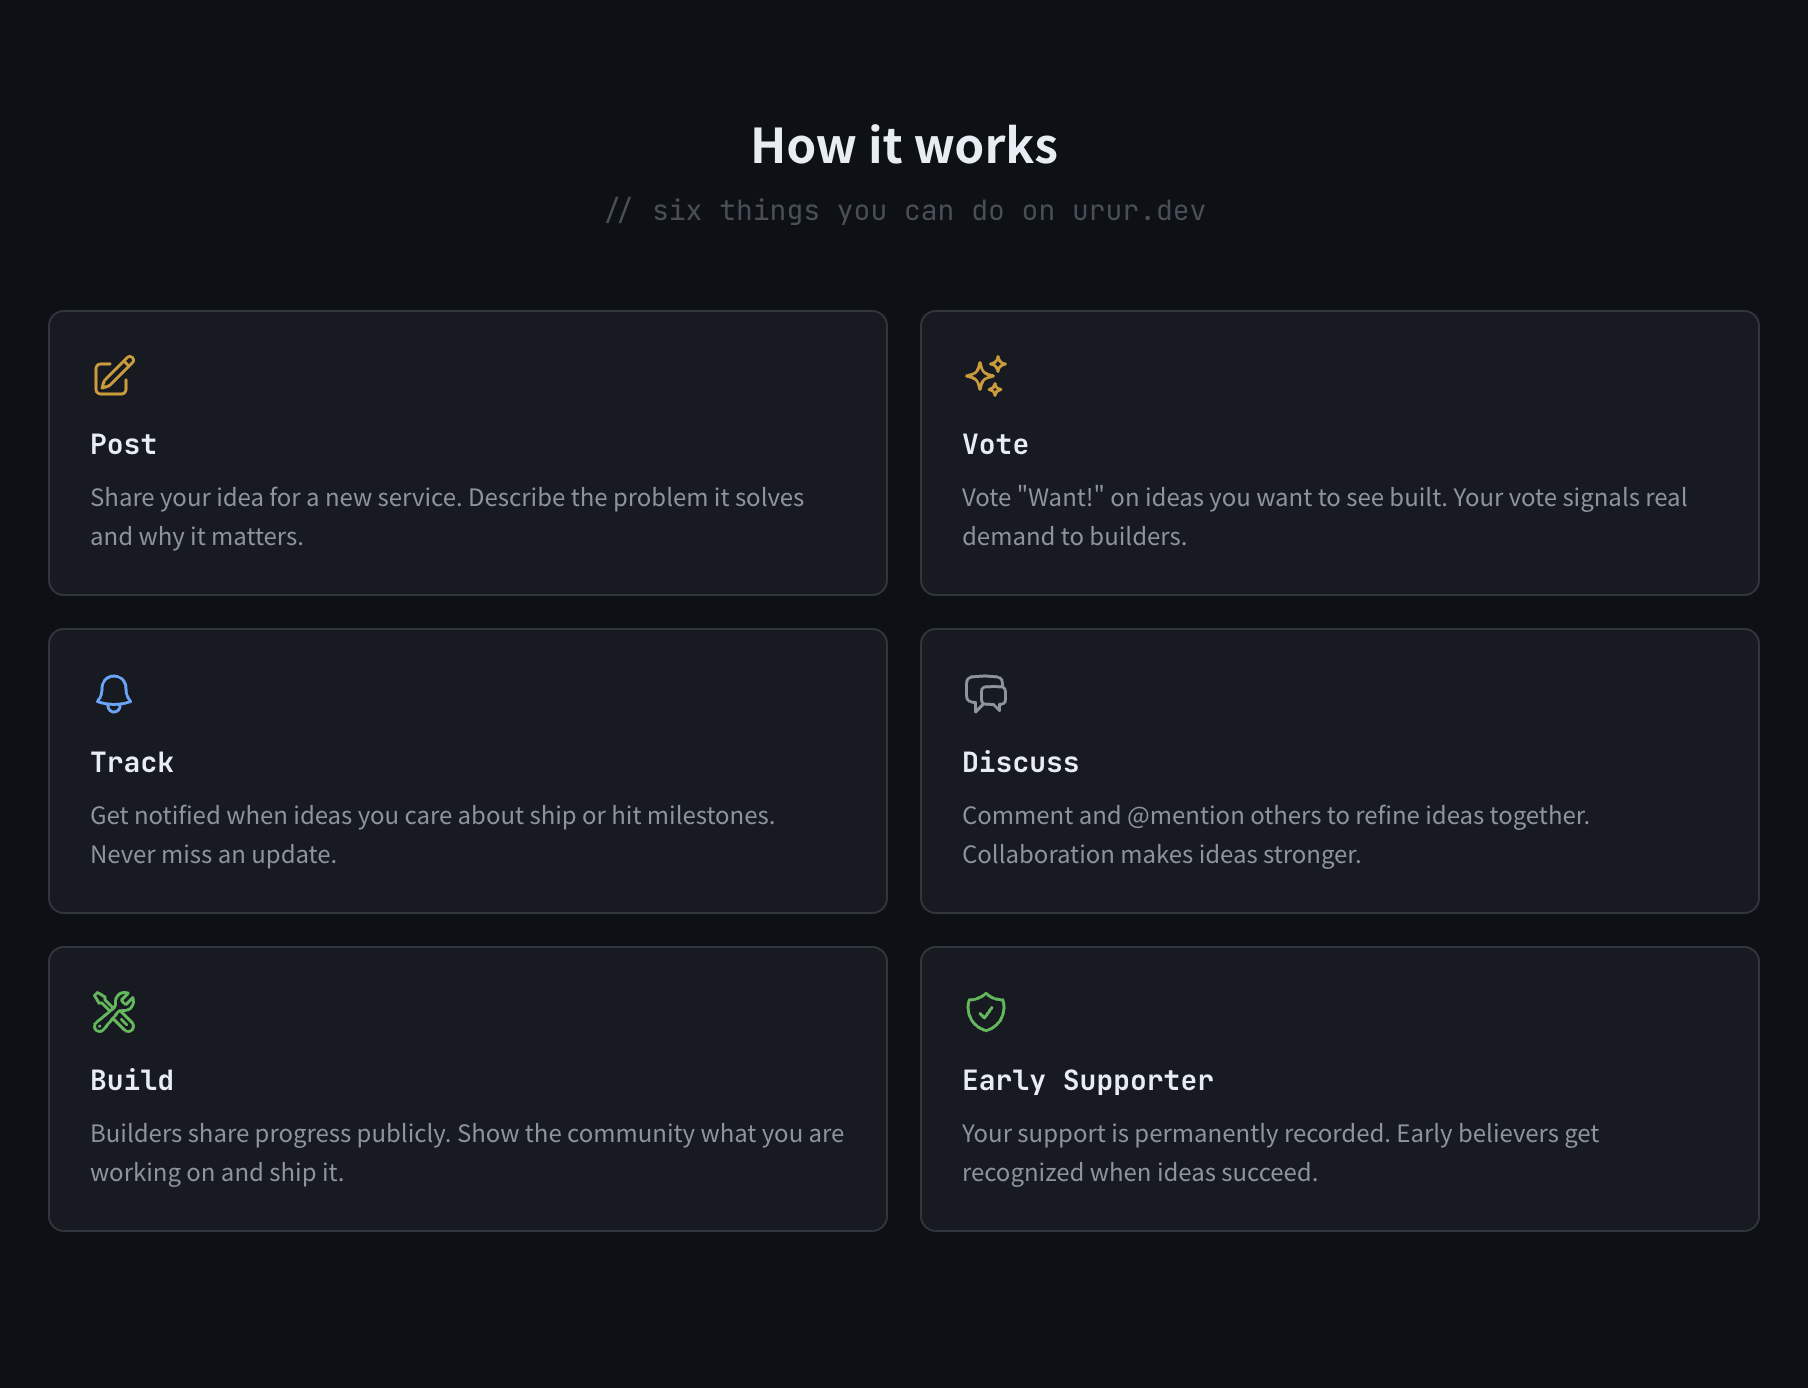The image size is (1808, 1388).
Task: Click the Vote card
Action: 1340,453
